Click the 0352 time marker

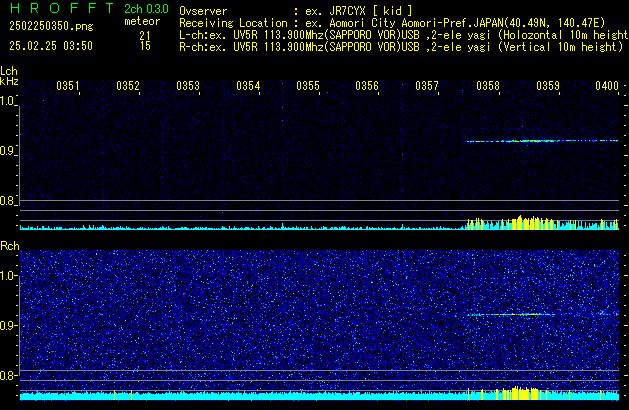pyautogui.click(x=128, y=86)
